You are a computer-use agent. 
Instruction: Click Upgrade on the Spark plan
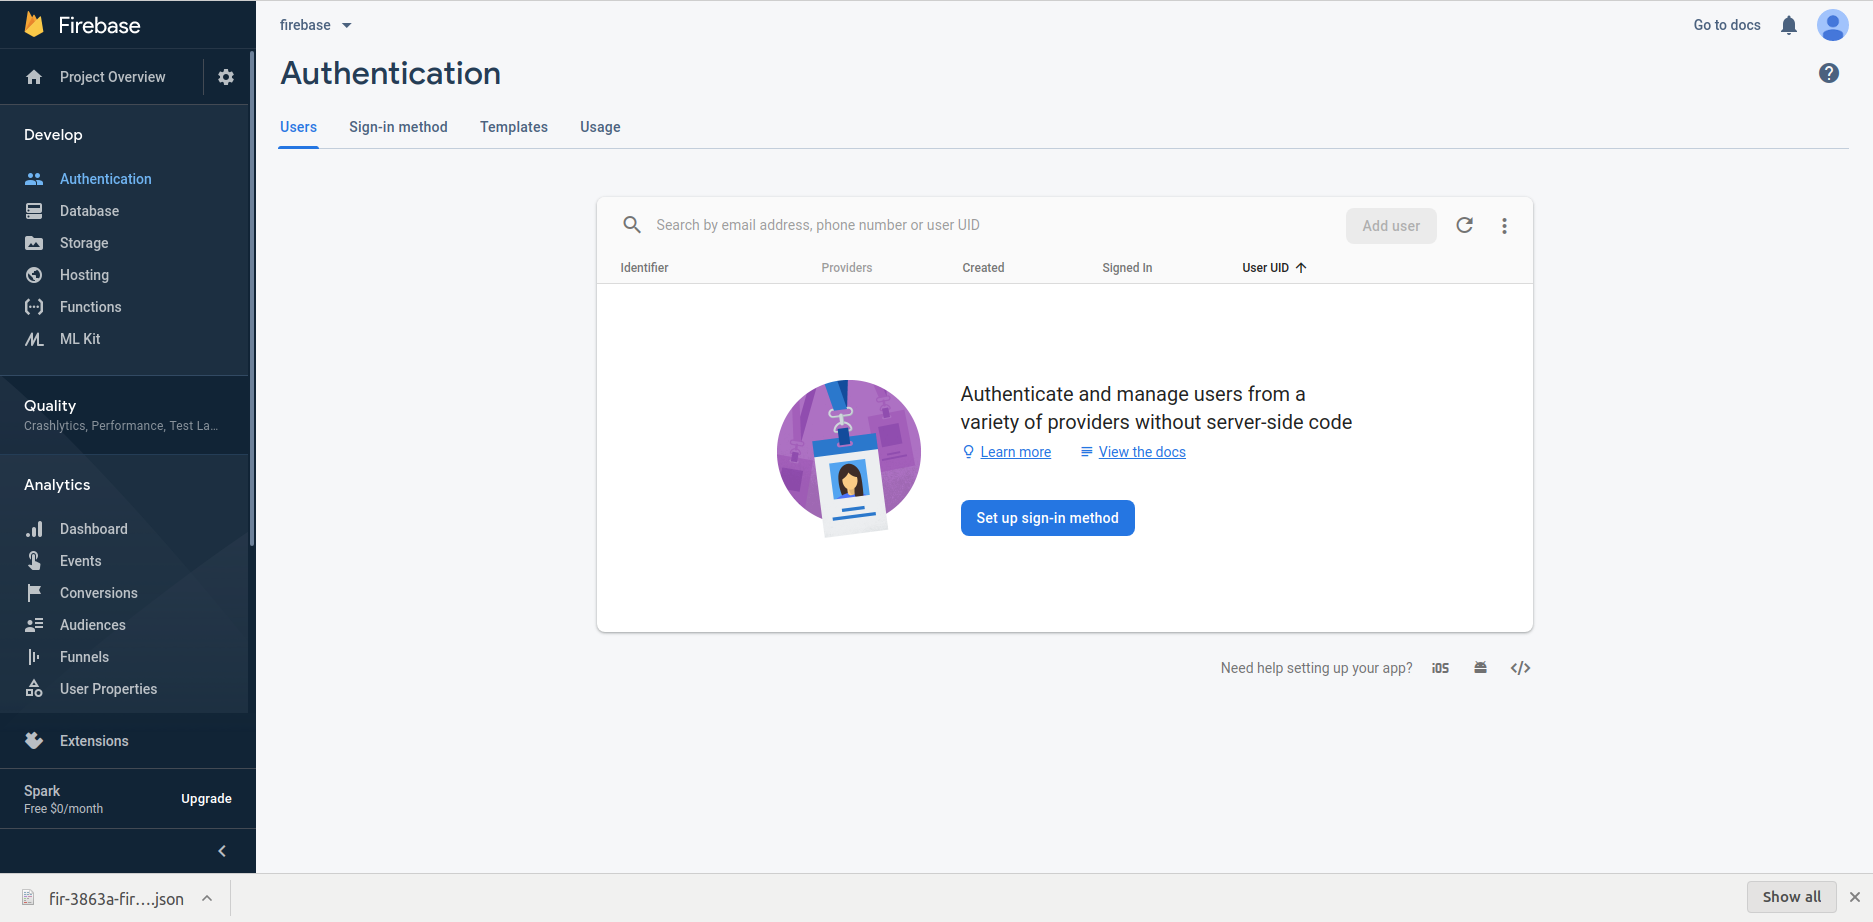tap(206, 799)
